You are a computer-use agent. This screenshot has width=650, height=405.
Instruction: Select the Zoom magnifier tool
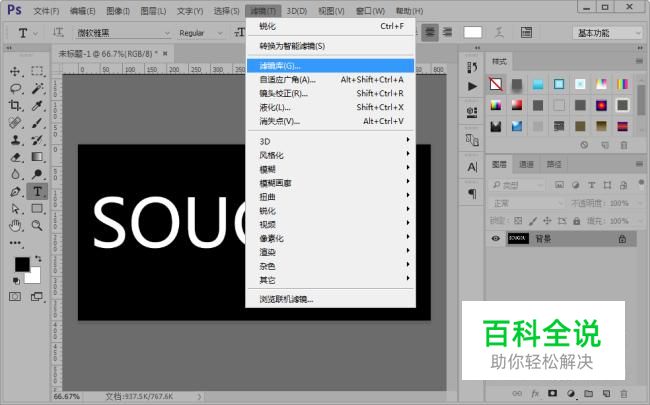[37, 226]
